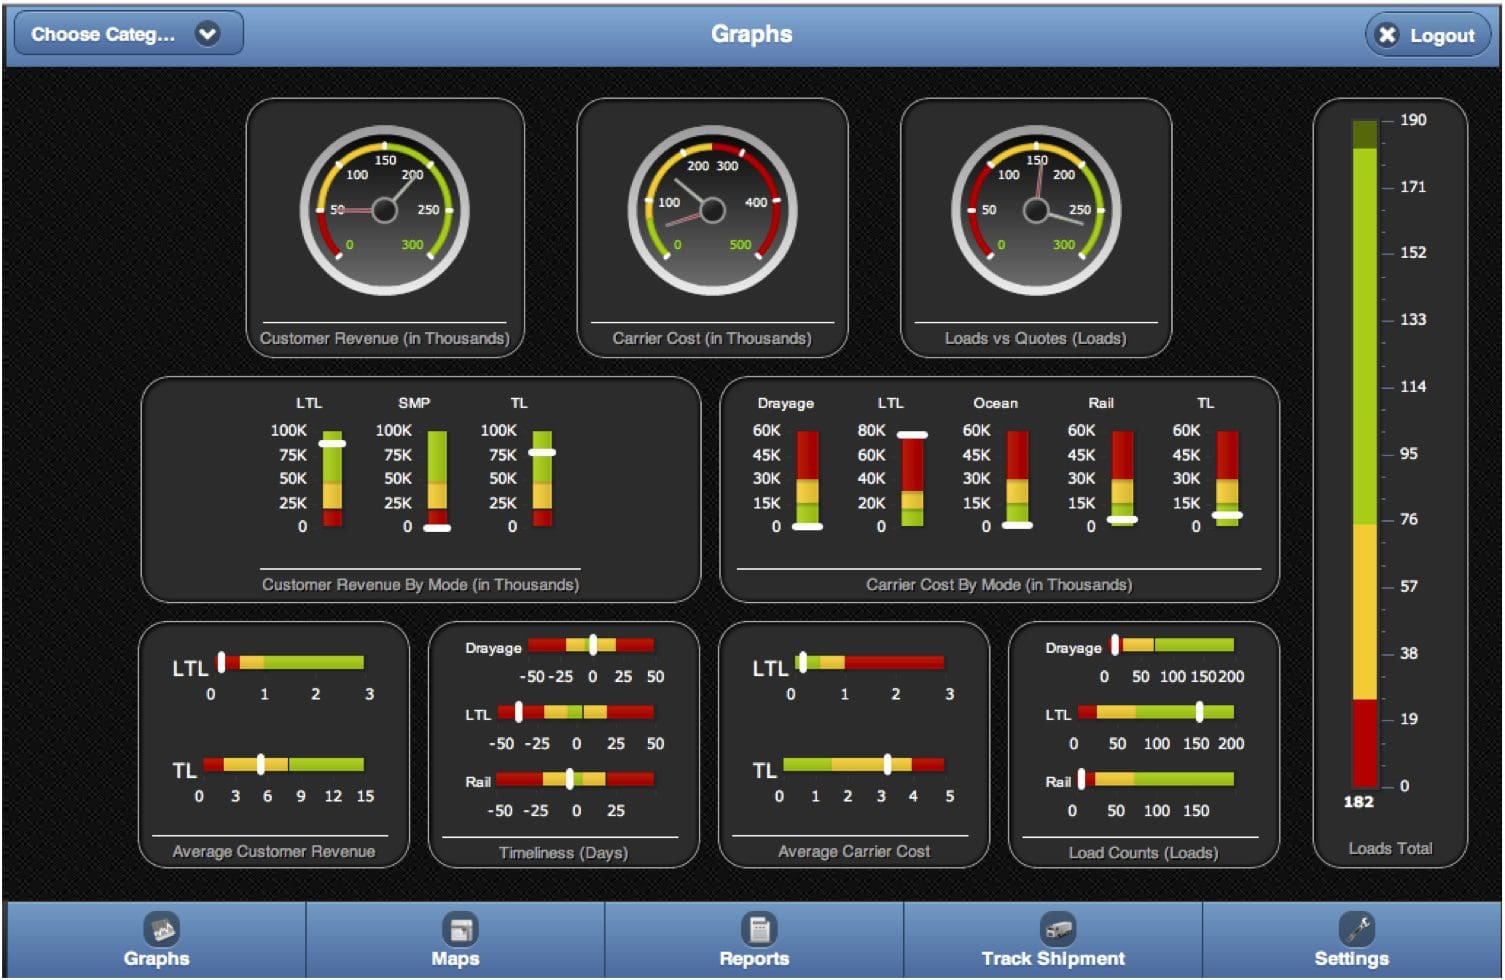Screen dimensions: 1505x980
Task: Click the Rail load counts bar
Action: point(1155,779)
